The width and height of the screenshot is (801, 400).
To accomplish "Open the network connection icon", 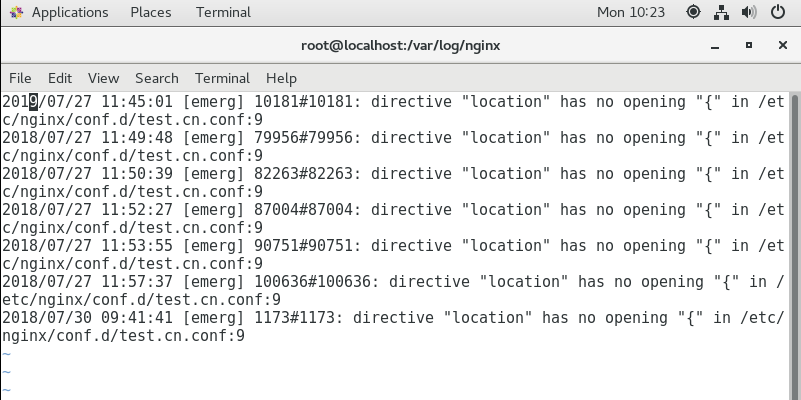I will (x=721, y=12).
